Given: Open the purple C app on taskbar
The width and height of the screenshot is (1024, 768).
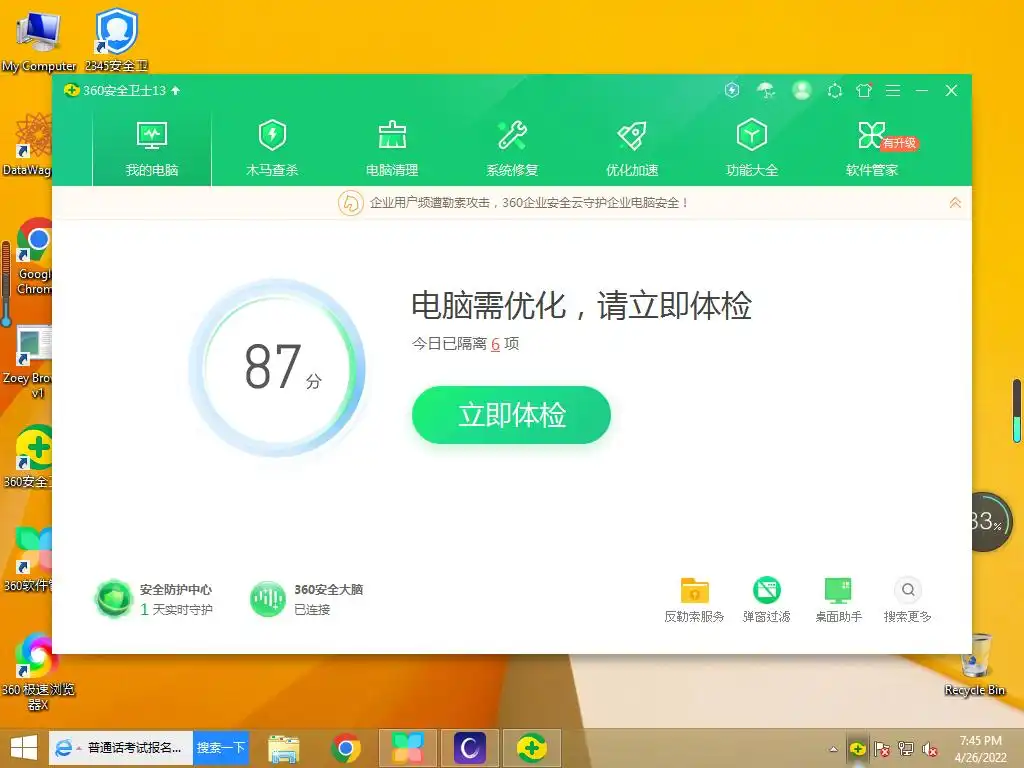Looking at the screenshot, I should pyautogui.click(x=470, y=748).
